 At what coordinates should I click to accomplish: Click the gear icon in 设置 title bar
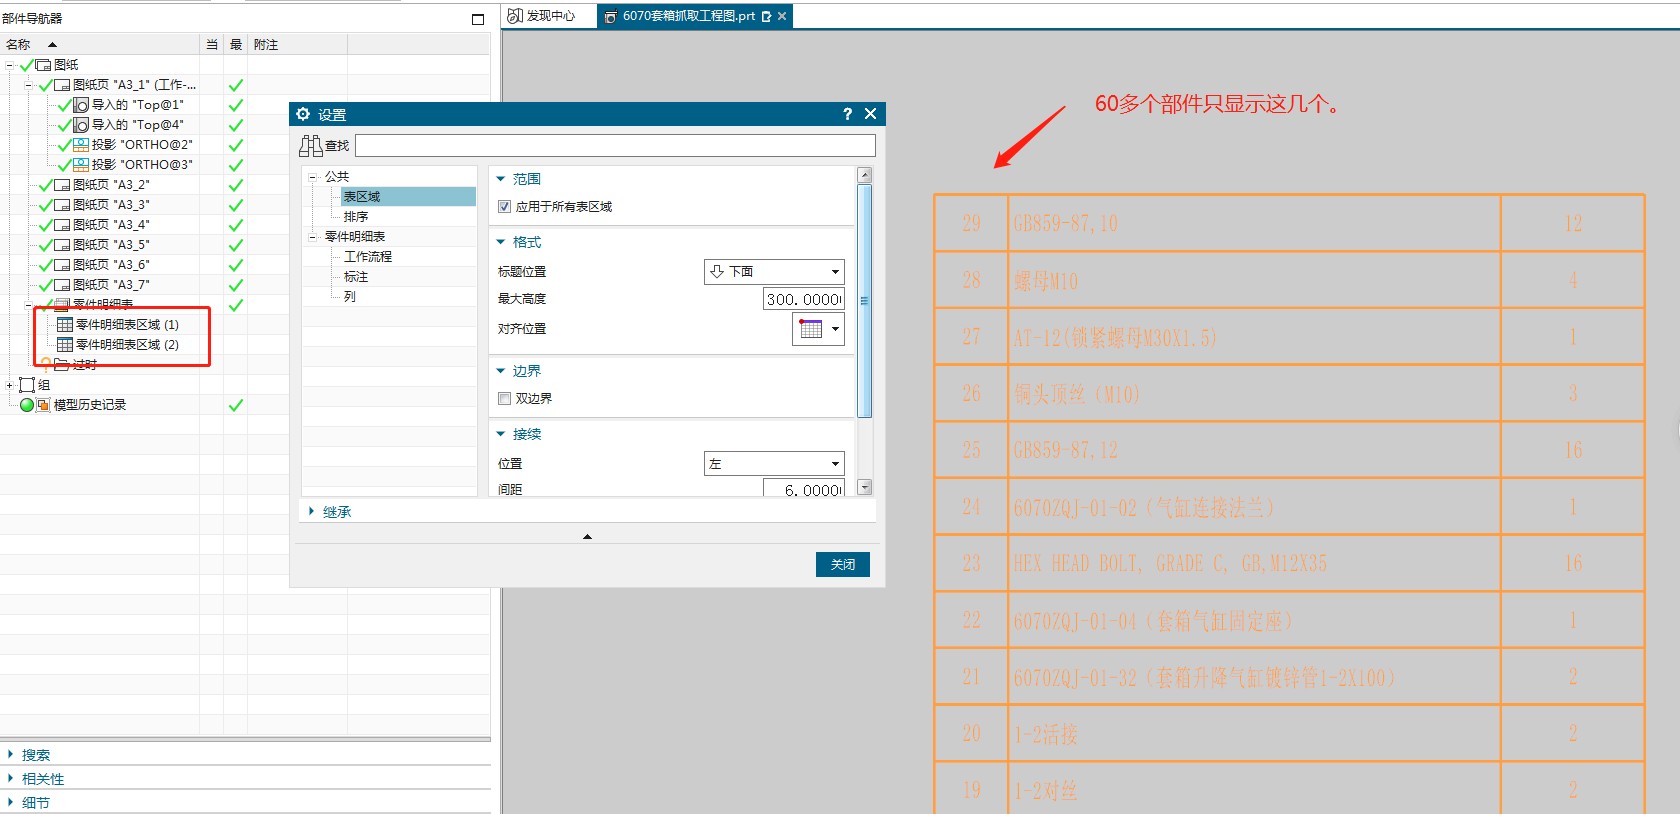(304, 114)
